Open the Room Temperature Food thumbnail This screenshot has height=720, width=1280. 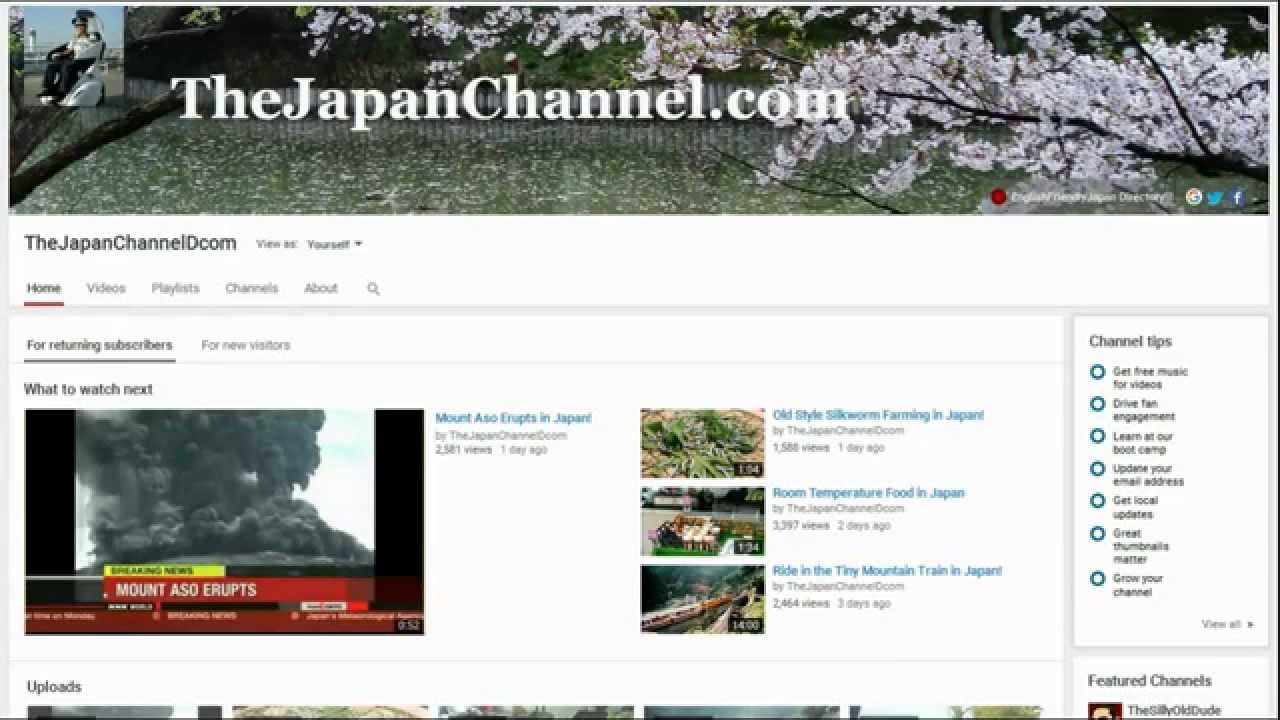click(702, 521)
